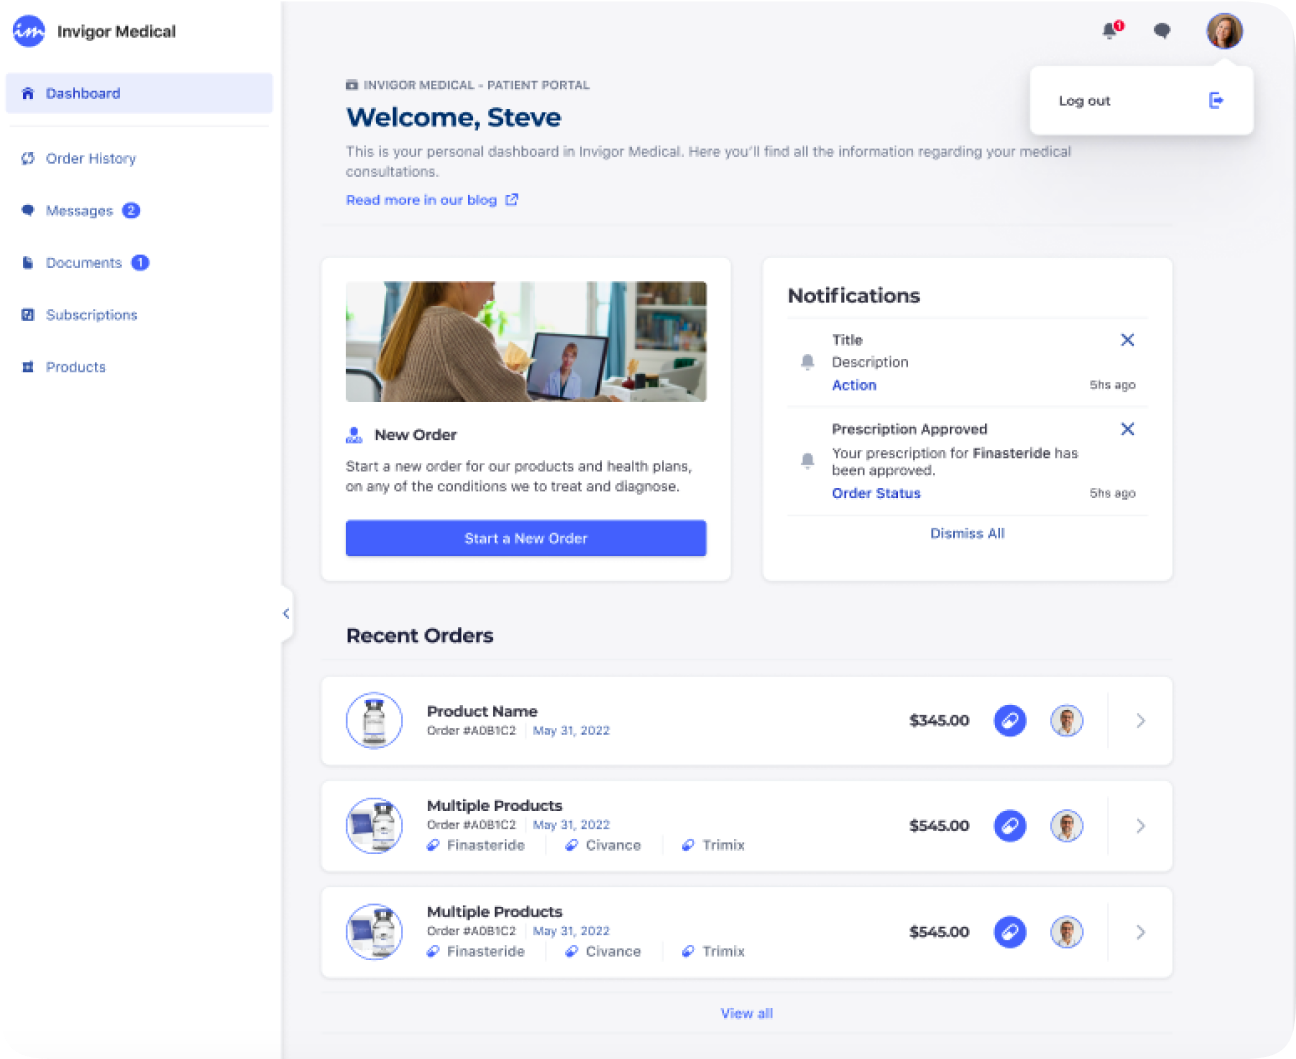Click Trimix tag in last order

pos(714,951)
